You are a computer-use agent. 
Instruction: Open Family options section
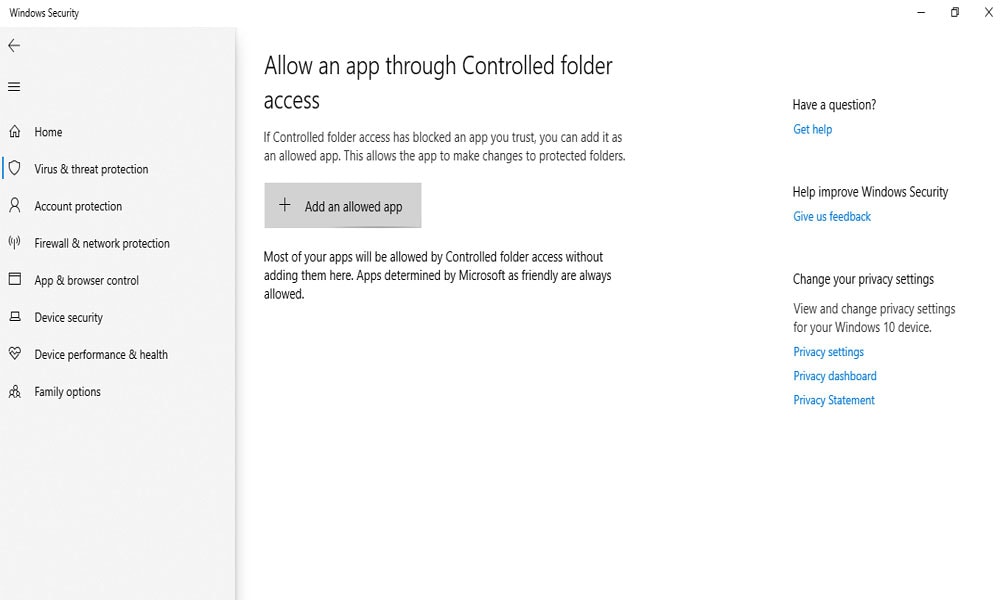(118, 391)
